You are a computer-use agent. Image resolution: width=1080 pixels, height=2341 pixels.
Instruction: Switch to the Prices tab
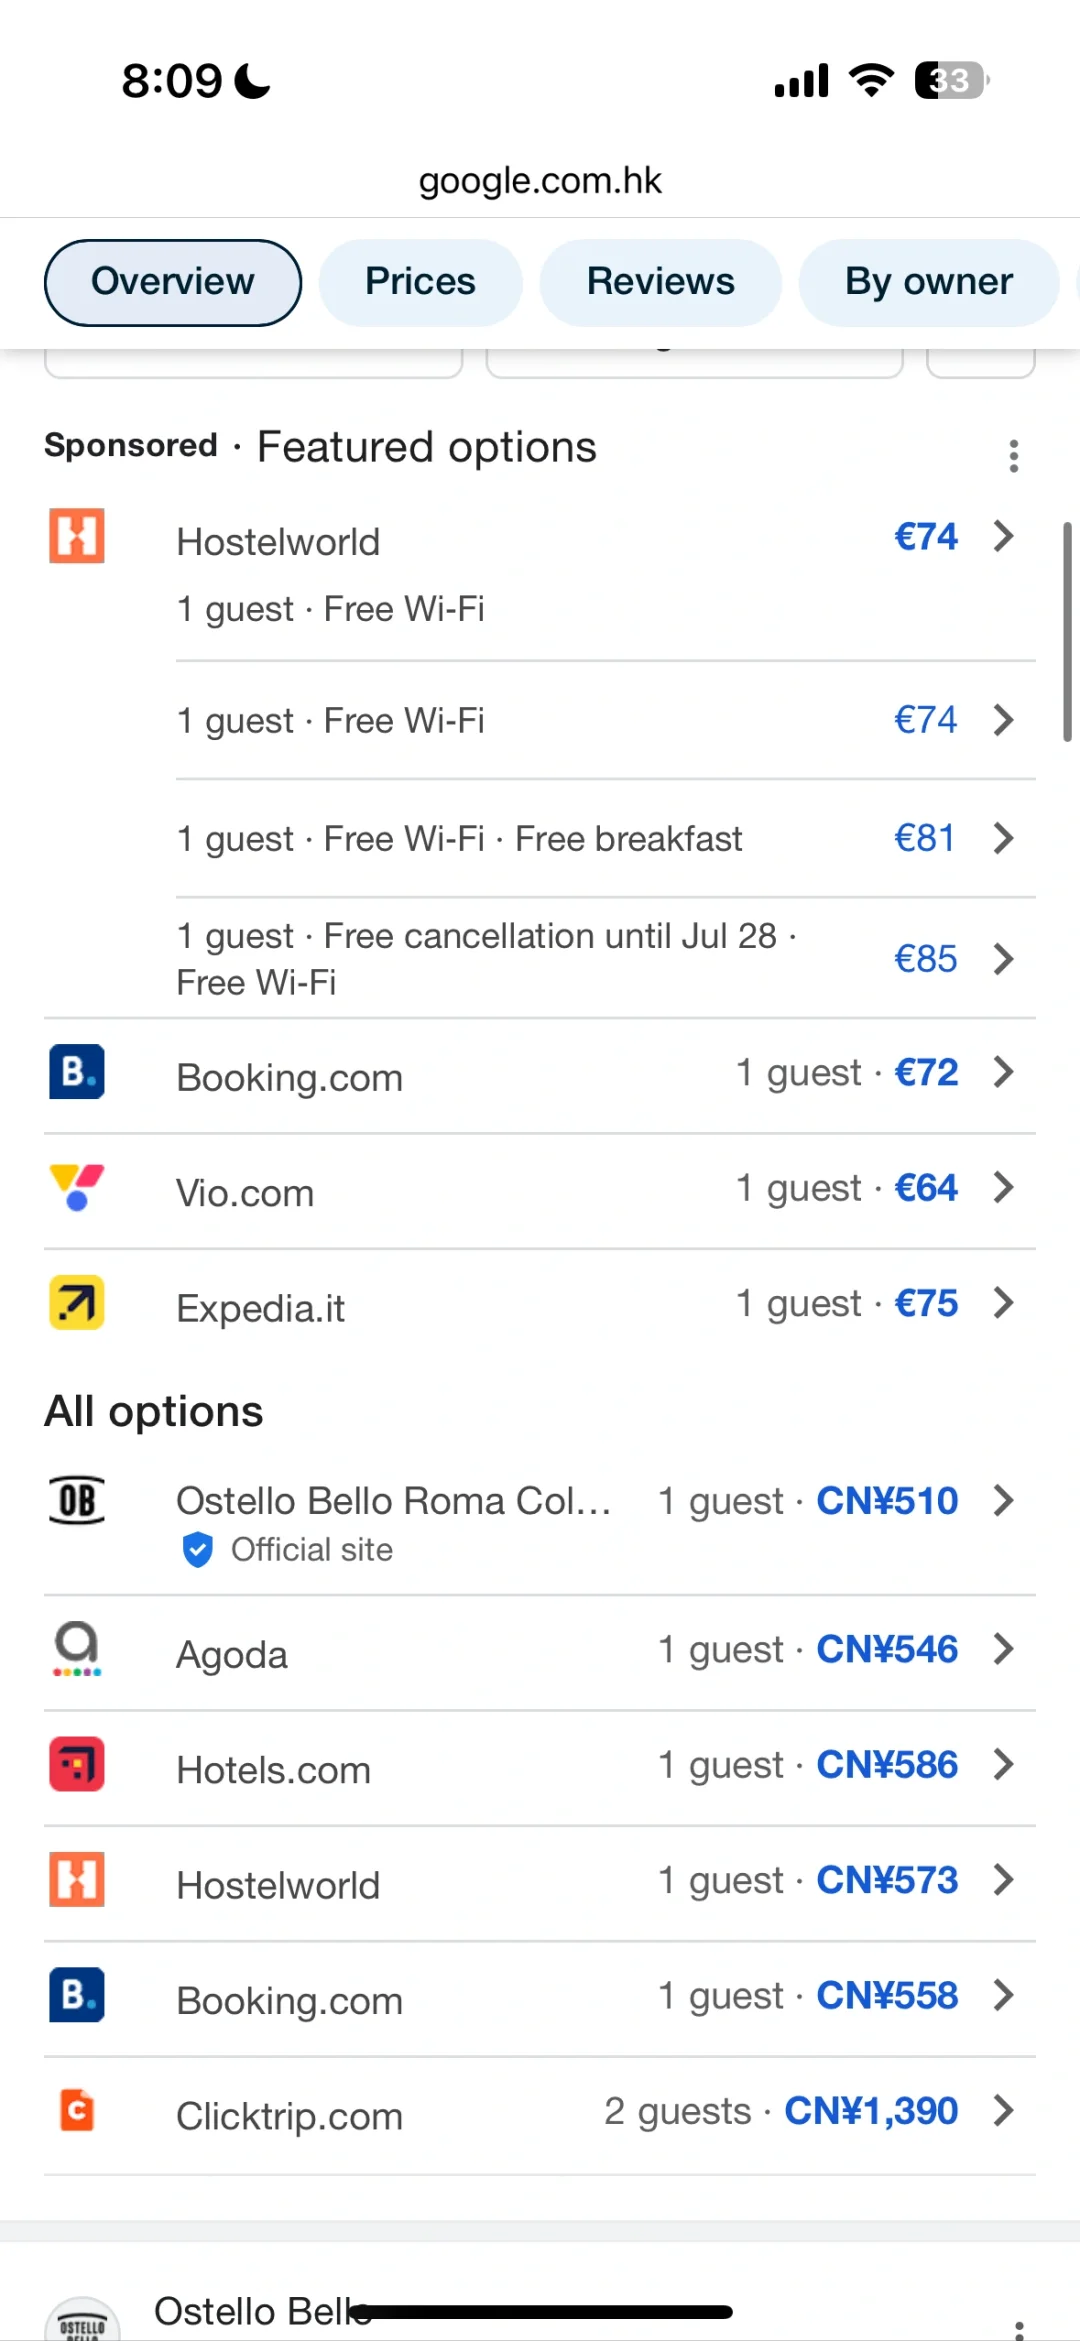420,282
